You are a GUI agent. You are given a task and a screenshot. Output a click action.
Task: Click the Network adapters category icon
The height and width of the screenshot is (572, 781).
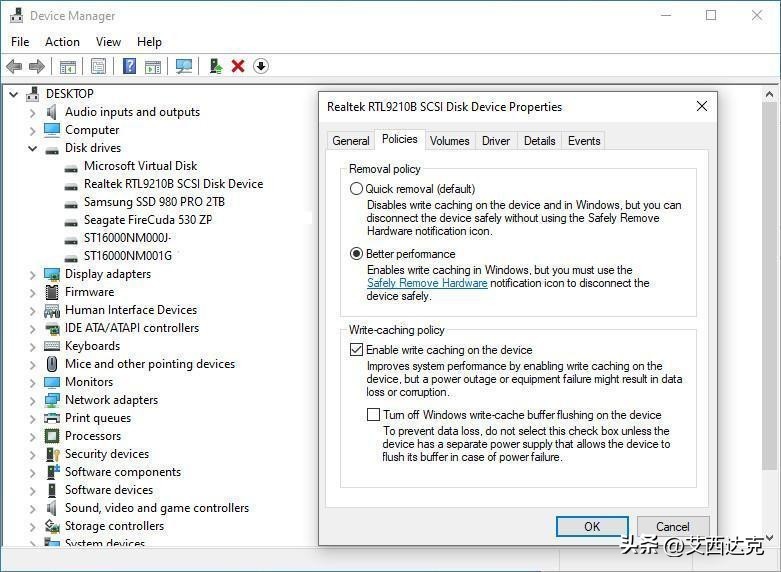52,400
